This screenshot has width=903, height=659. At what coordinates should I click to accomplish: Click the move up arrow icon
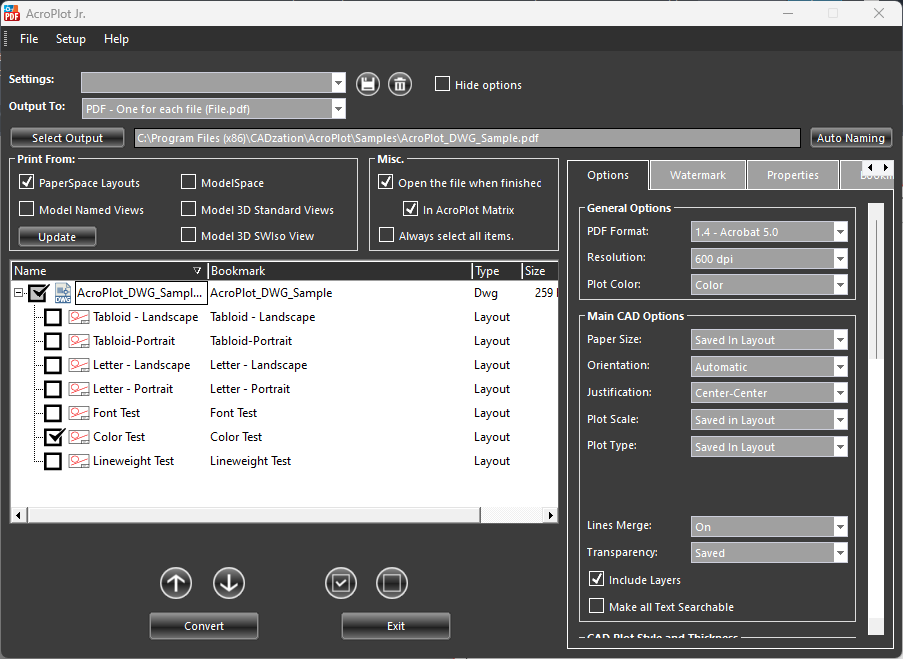[176, 583]
